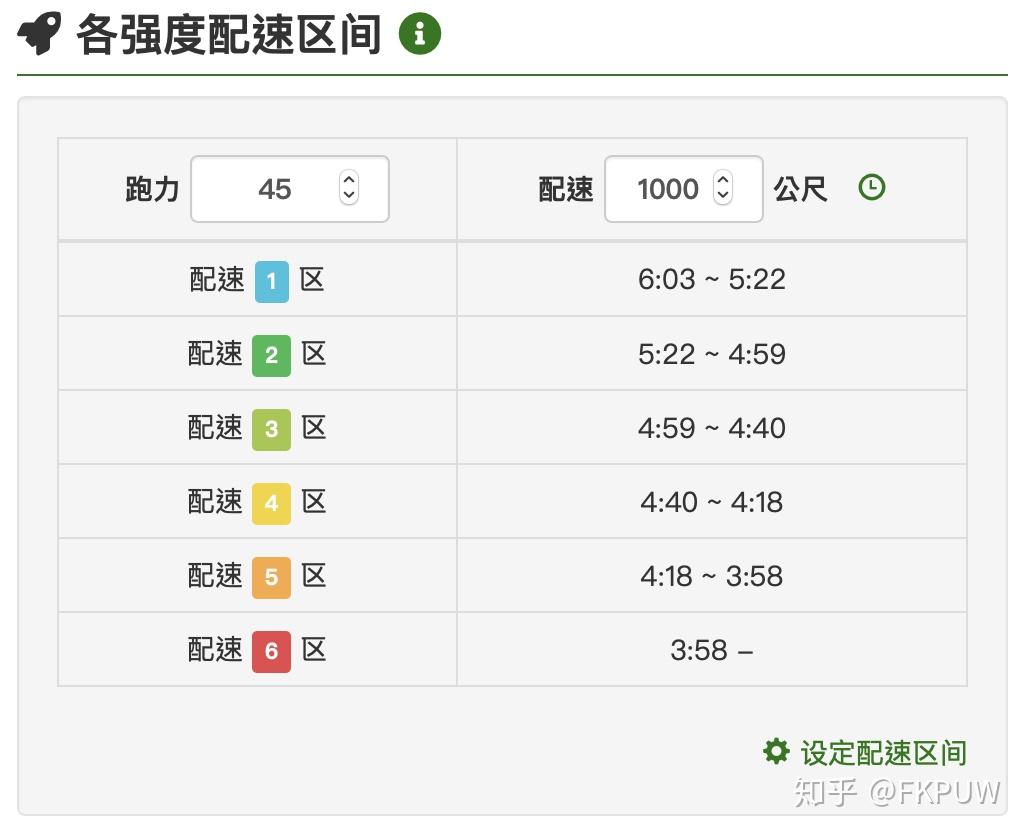Click the green info icon beside title
Viewport: 1026px width, 836px height.
click(x=420, y=35)
